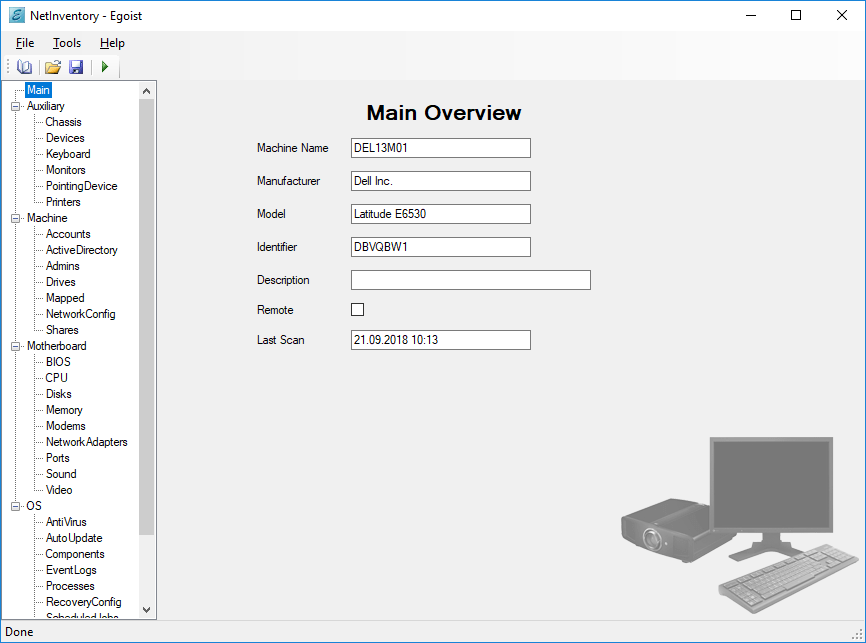Select Keyboard under Auxiliary
This screenshot has height=643, width=866.
68,154
